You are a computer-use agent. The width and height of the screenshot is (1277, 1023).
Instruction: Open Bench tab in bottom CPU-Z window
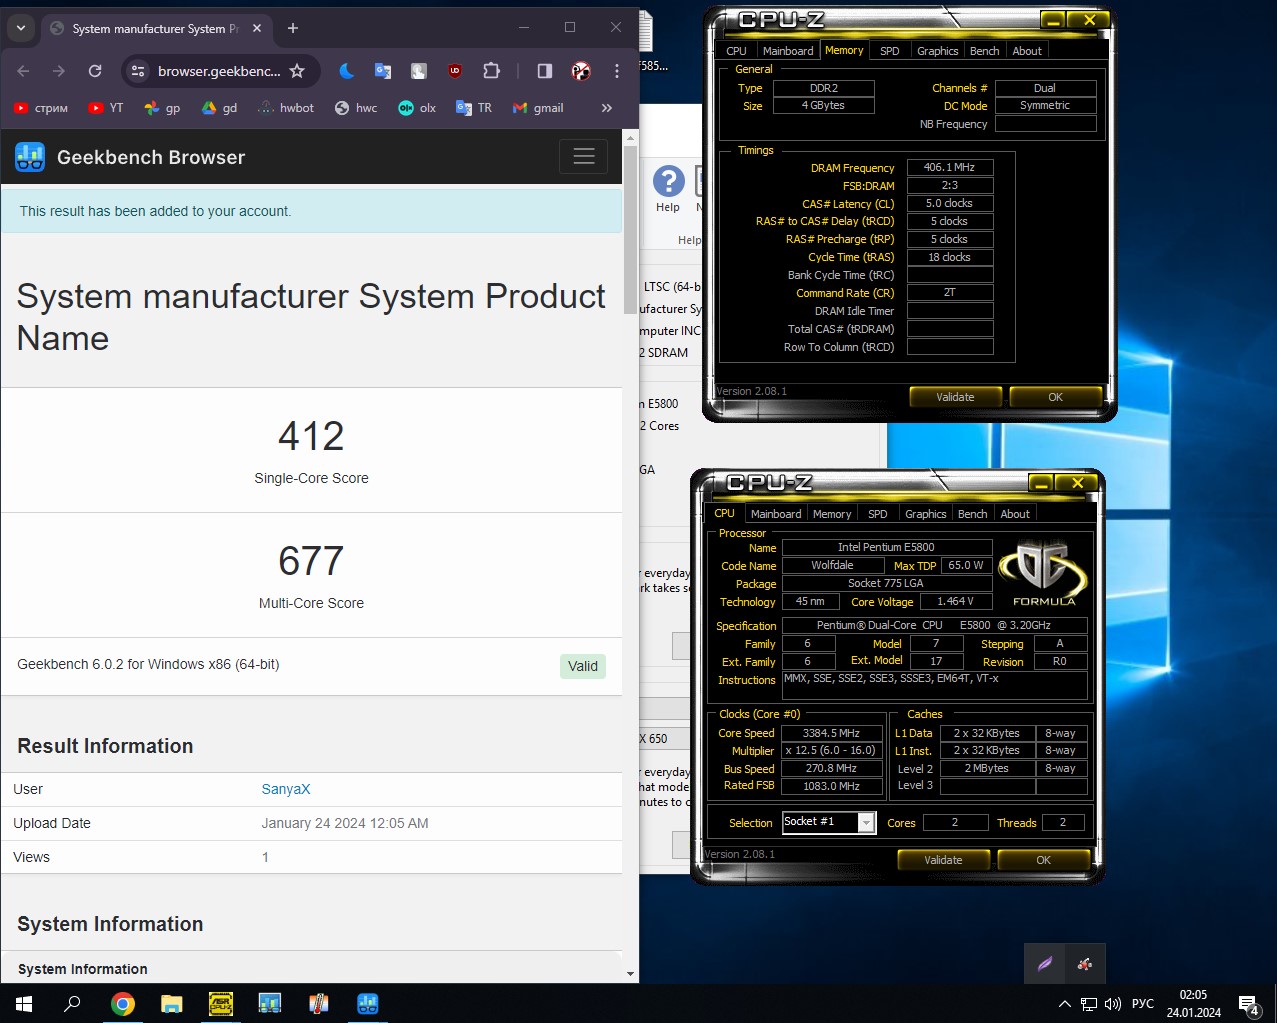(x=972, y=514)
